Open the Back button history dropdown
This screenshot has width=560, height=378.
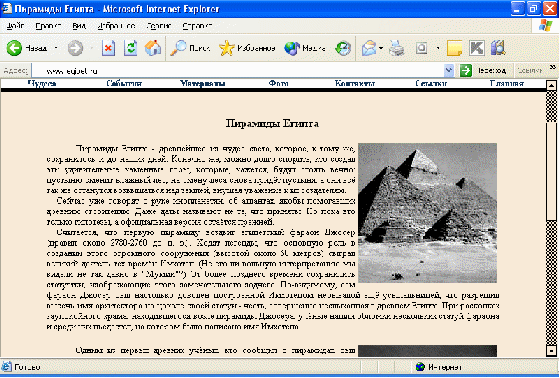click(56, 48)
